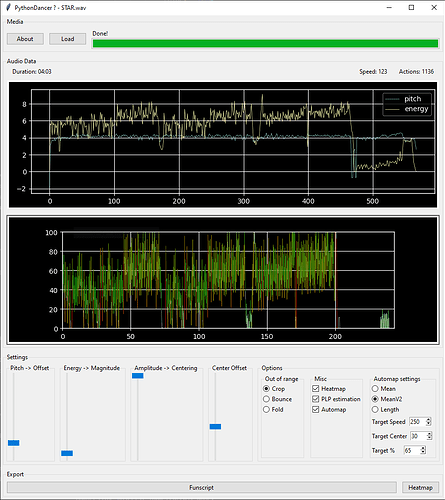
Task: Increase Target Center with up arrow
Action: click(430, 434)
